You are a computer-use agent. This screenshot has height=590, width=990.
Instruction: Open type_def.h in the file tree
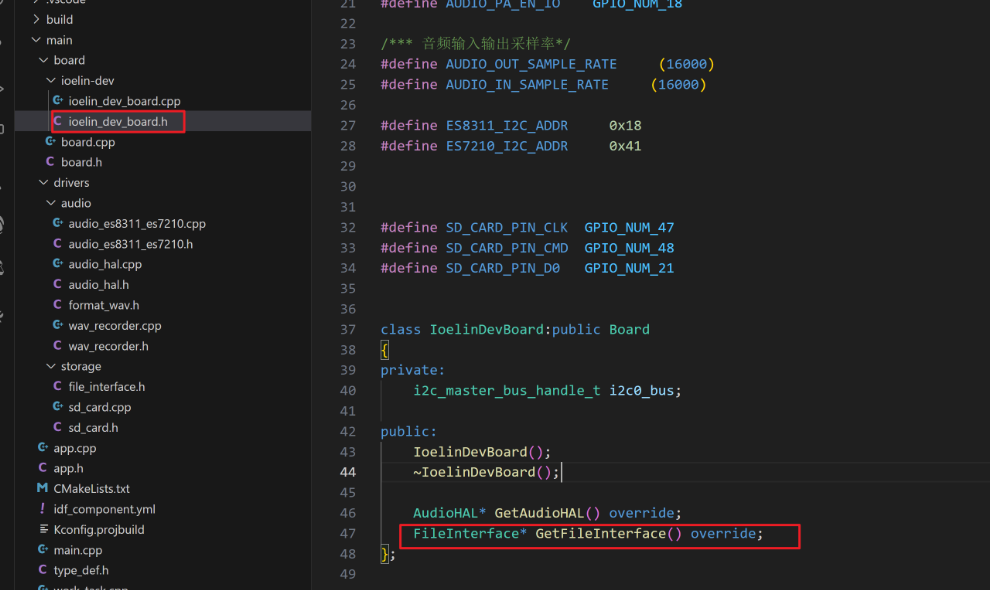pyautogui.click(x=81, y=570)
